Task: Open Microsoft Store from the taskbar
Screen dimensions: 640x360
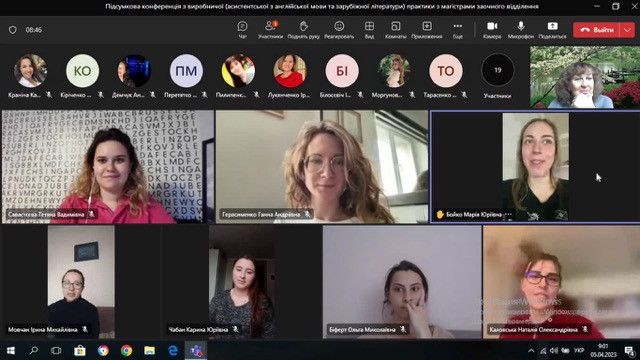Action: (x=80, y=351)
